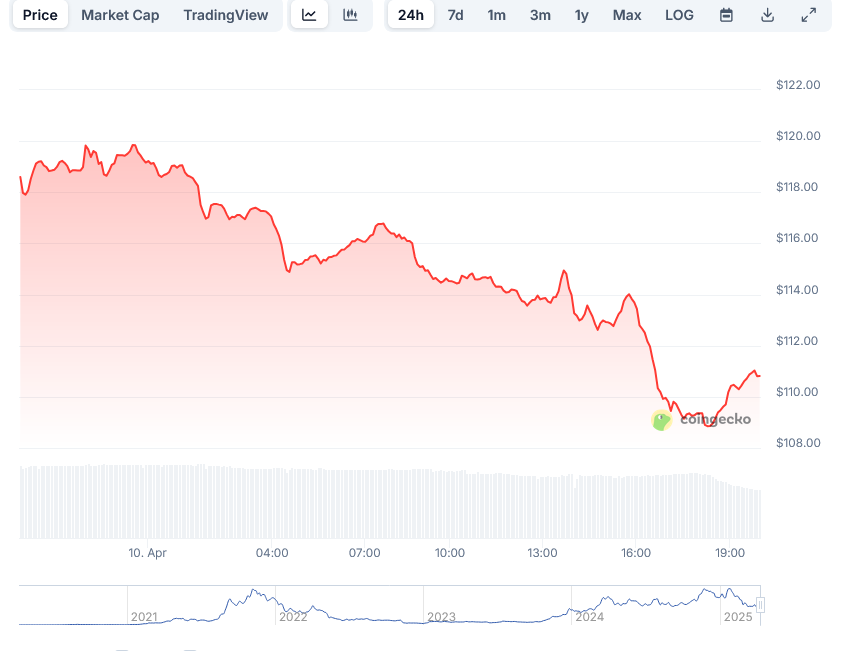Download the chart using the download icon
The image size is (858, 651).
click(766, 15)
